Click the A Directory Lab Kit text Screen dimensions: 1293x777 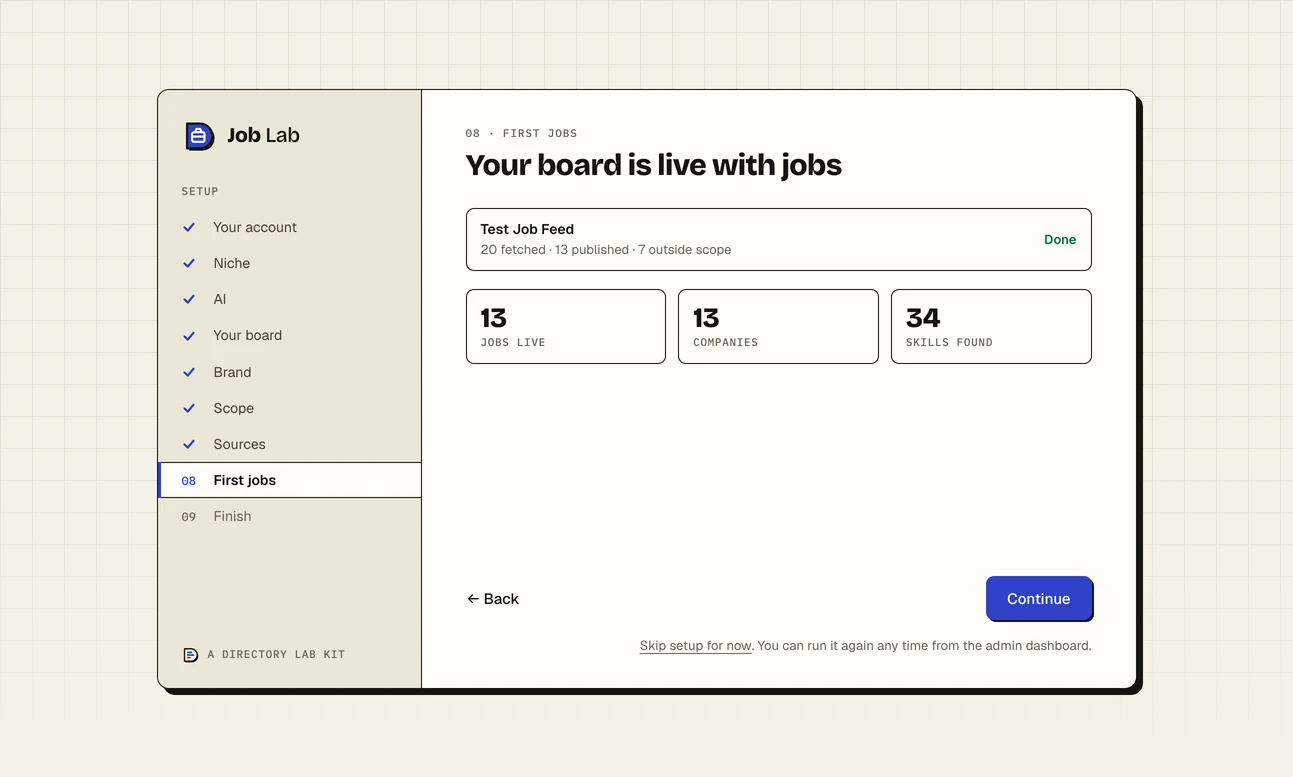(276, 655)
